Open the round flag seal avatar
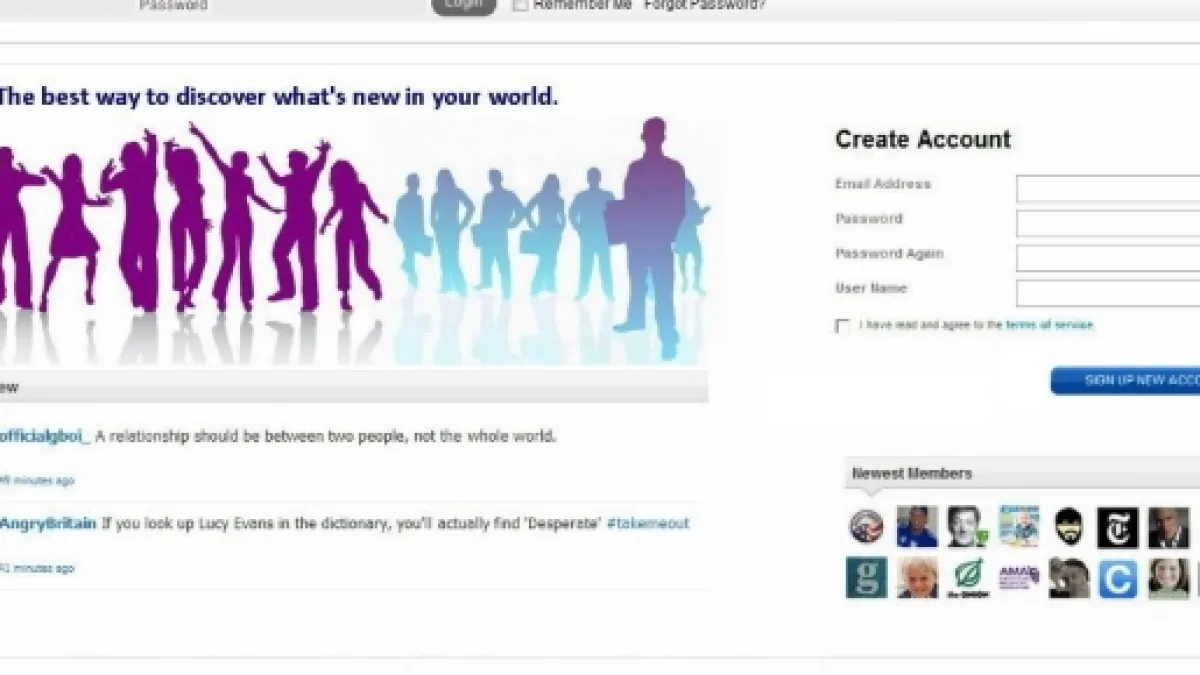 click(866, 527)
